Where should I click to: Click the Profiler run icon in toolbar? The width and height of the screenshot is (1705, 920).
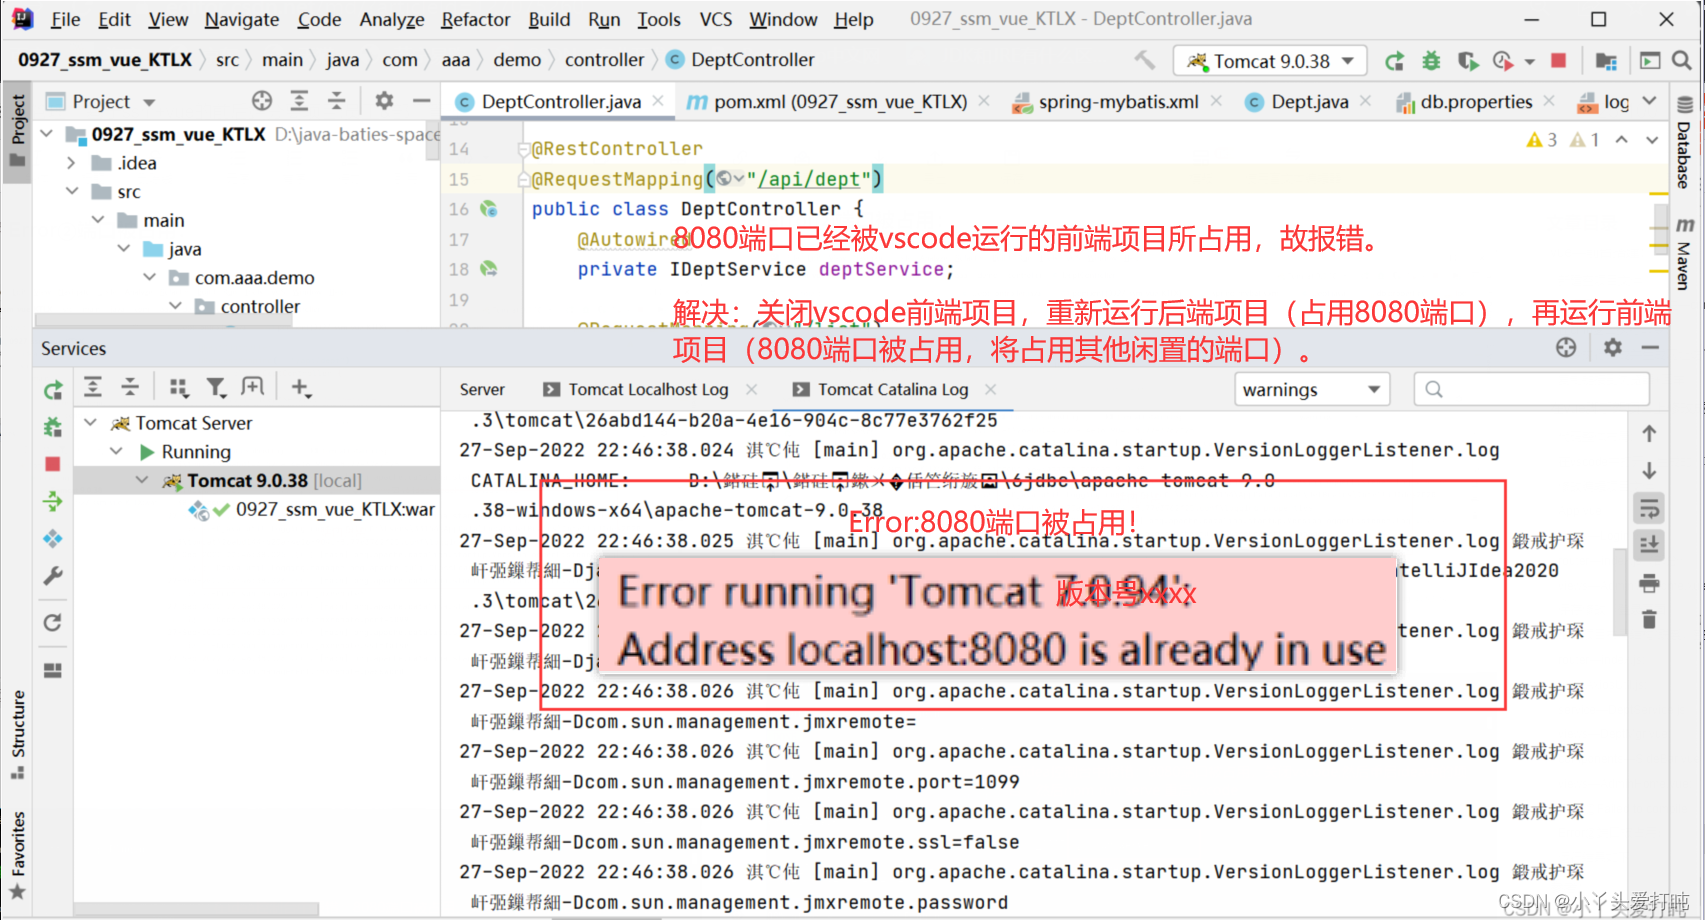1503,61
